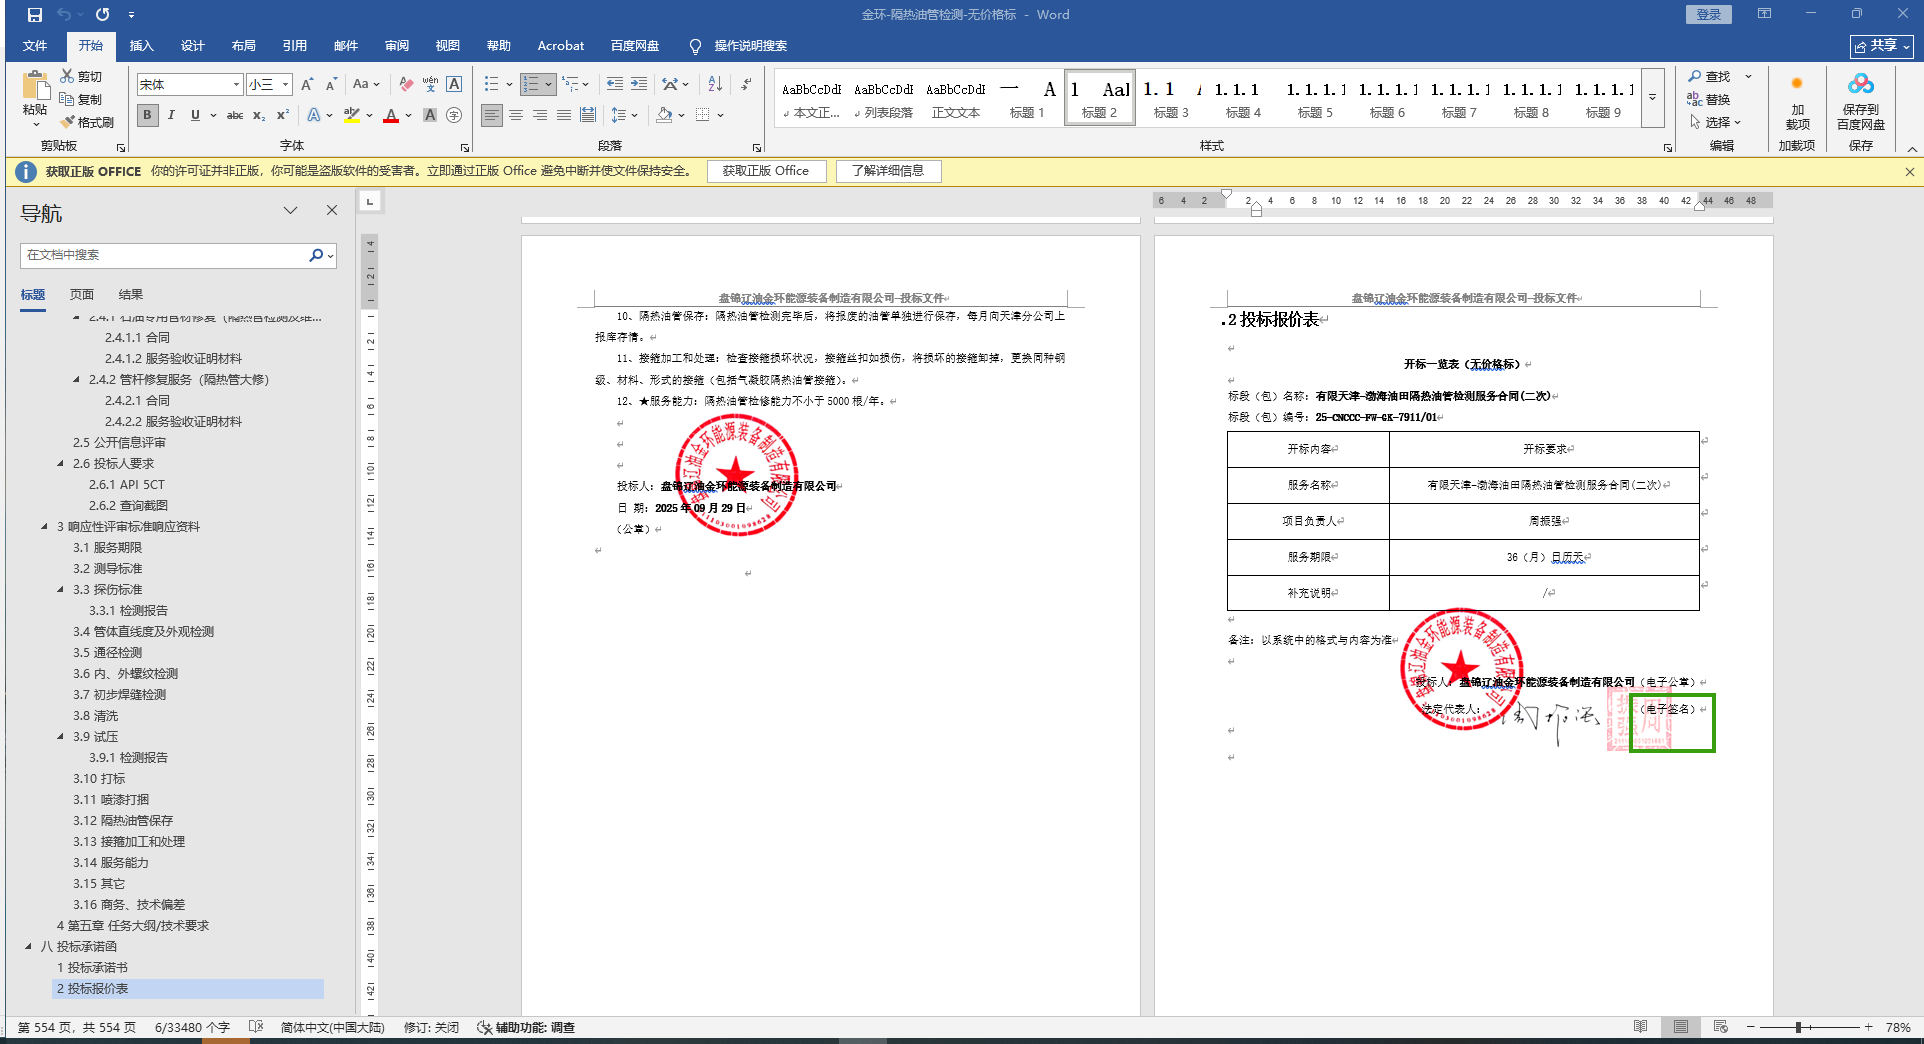This screenshot has width=1924, height=1044.
Task: Open 查找 in the editing group
Action: (x=1709, y=76)
